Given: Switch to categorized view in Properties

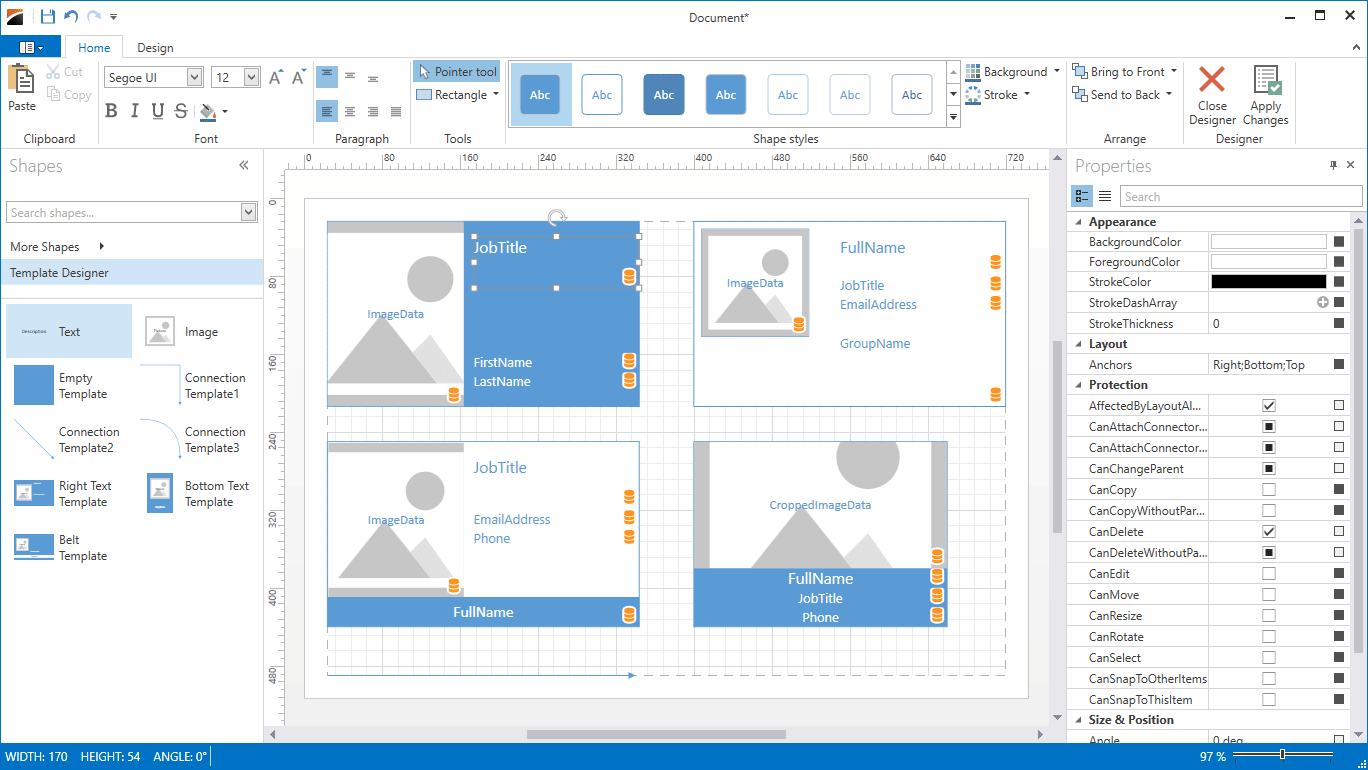Looking at the screenshot, I should (1082, 196).
